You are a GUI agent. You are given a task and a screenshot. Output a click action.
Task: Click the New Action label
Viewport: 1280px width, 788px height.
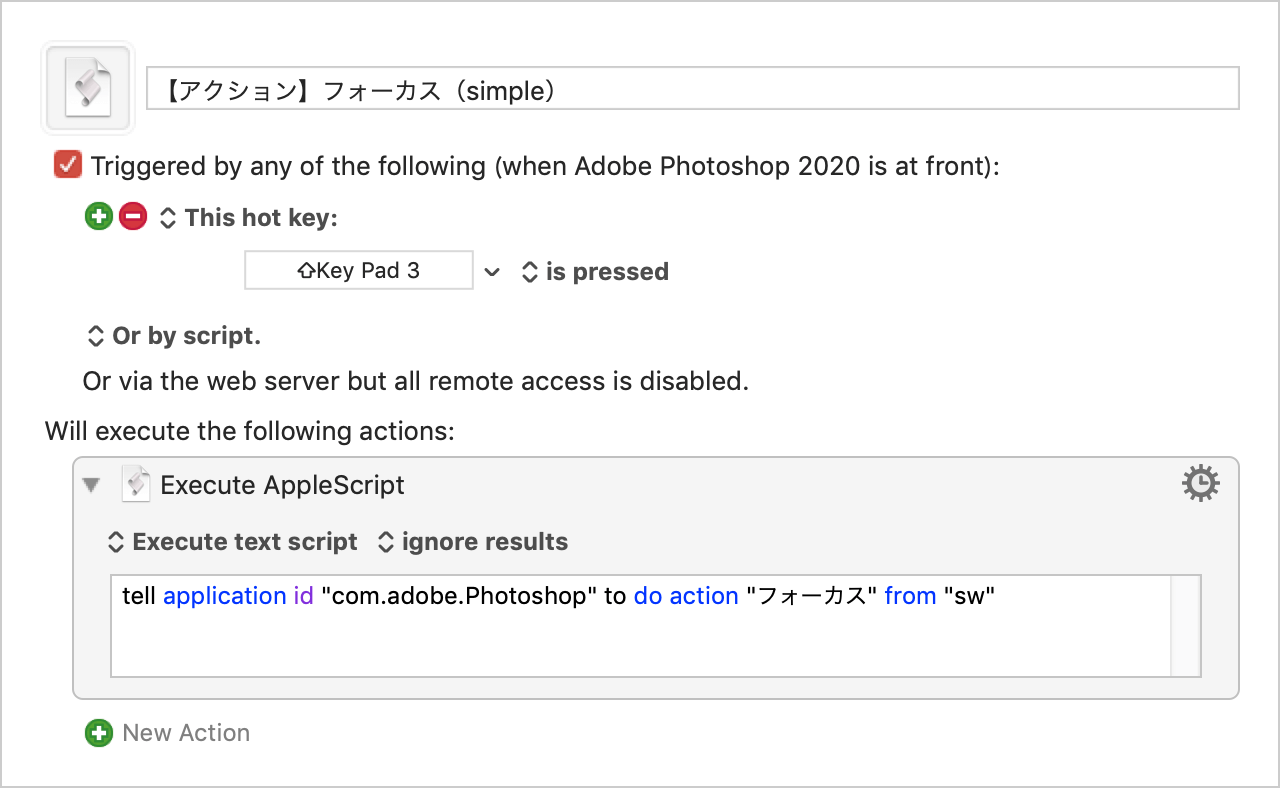[x=186, y=733]
